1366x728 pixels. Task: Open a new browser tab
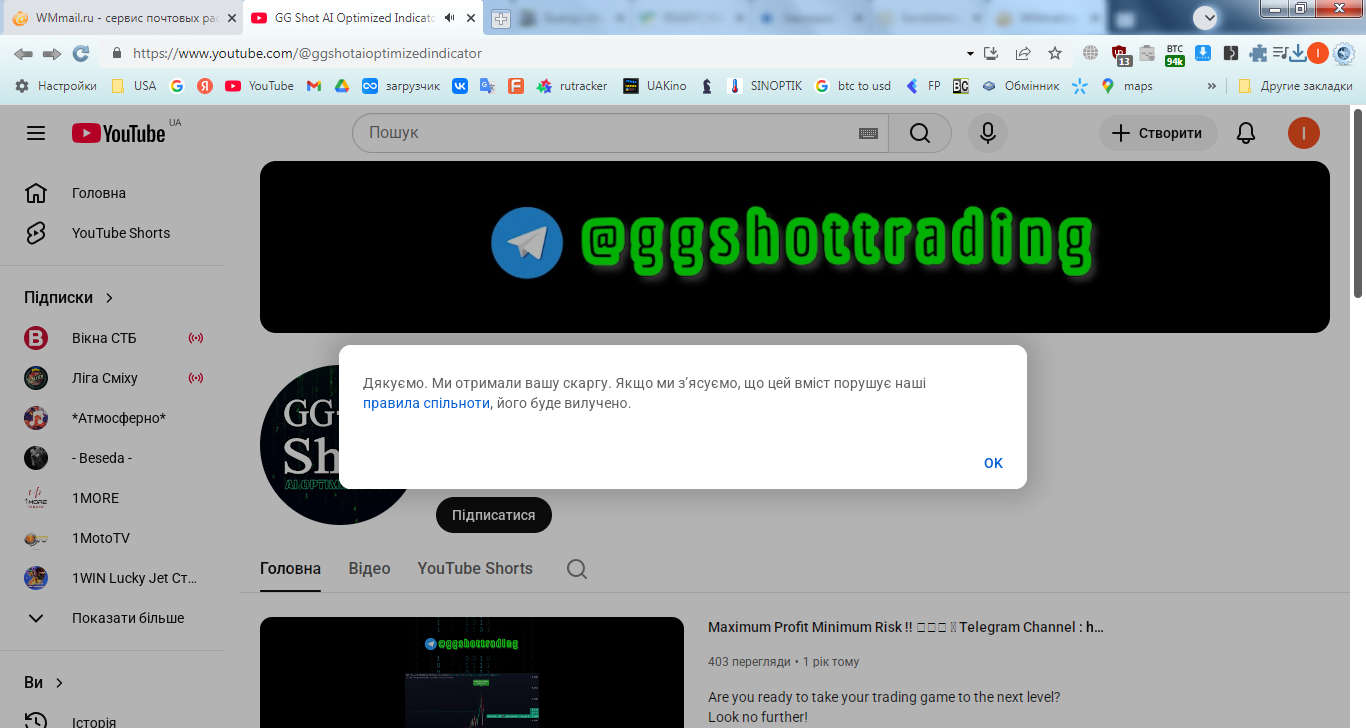[501, 19]
